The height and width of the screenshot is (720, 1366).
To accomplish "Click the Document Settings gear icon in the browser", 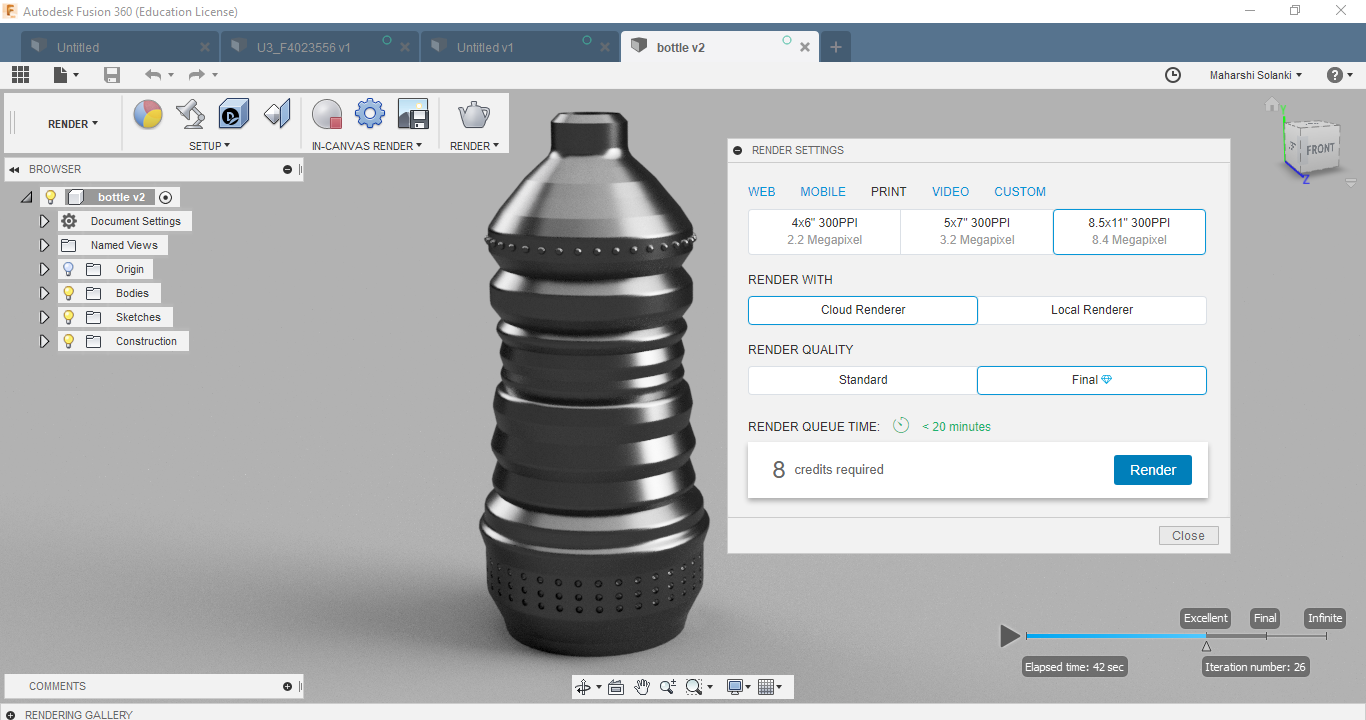I will tap(69, 221).
